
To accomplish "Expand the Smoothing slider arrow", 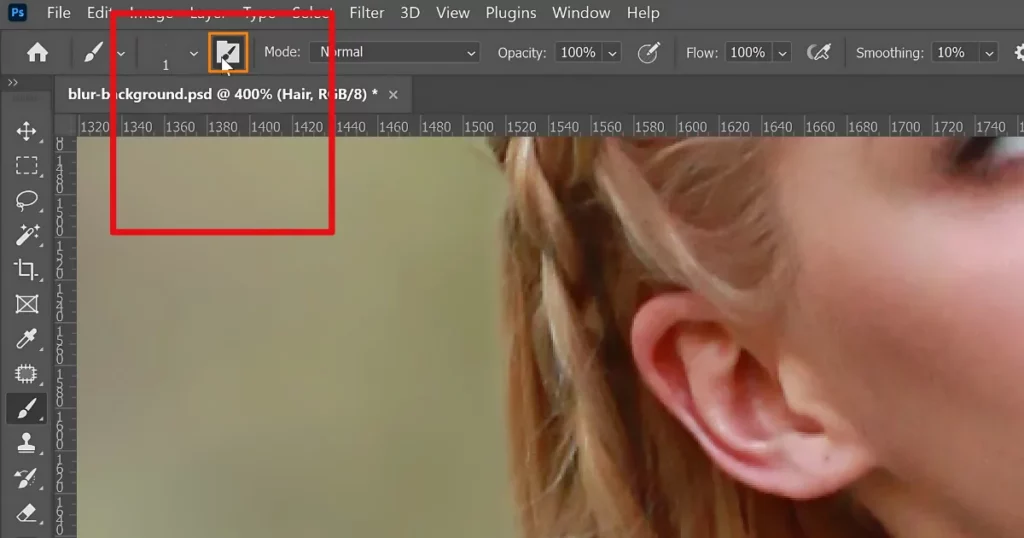I will 989,54.
